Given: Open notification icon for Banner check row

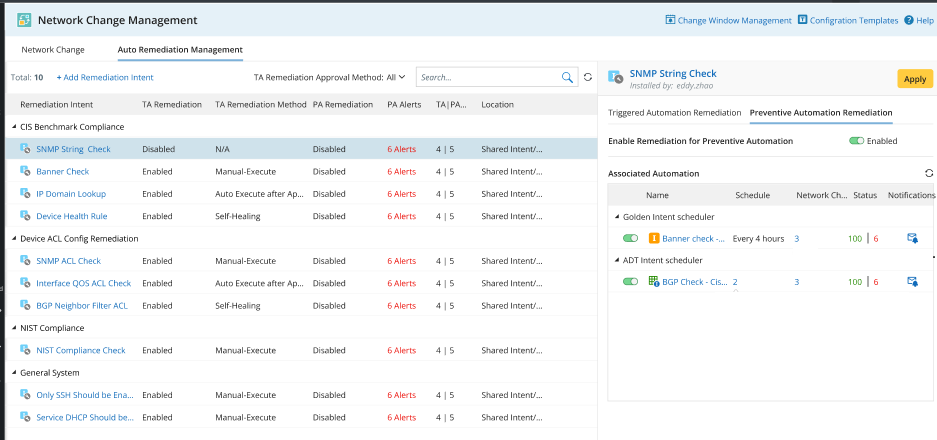Looking at the screenshot, I should pos(912,238).
